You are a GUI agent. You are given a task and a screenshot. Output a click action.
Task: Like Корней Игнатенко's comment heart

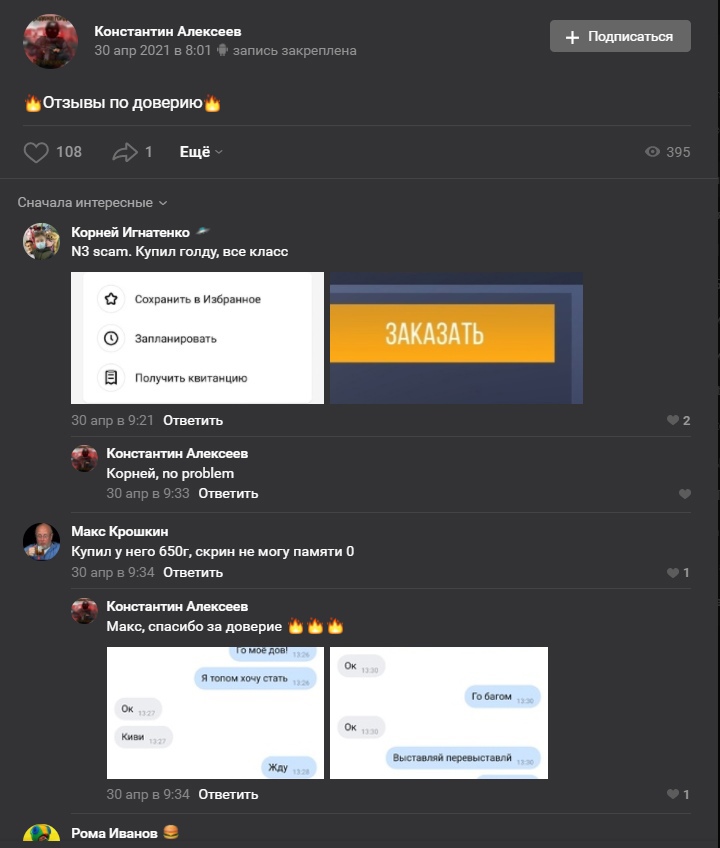point(672,420)
